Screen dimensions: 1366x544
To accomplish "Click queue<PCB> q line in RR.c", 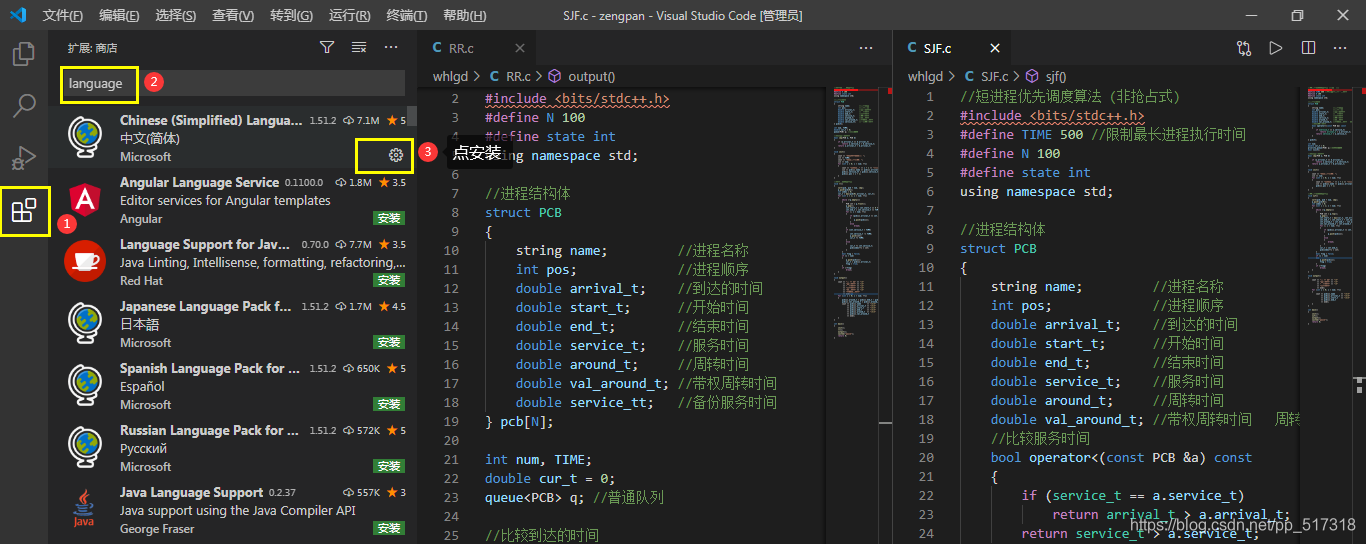I will click(574, 497).
